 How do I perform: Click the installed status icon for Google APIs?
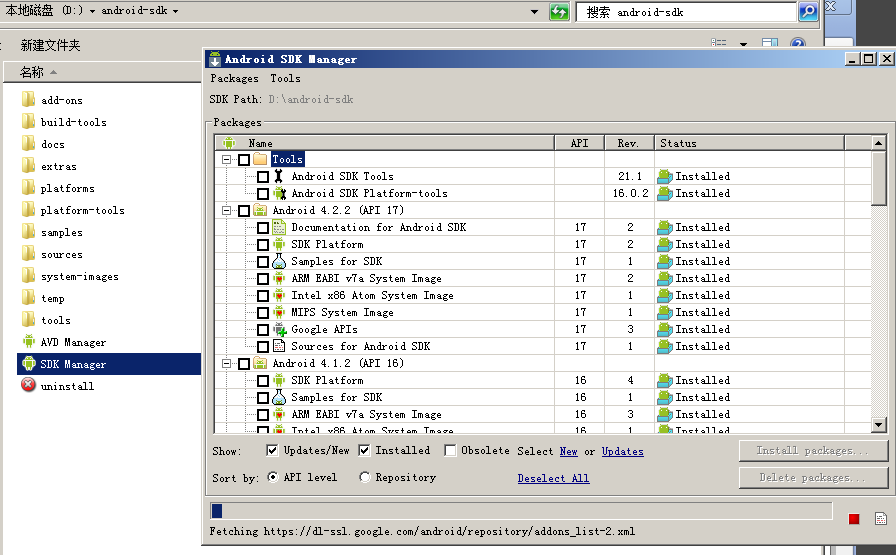coord(665,330)
